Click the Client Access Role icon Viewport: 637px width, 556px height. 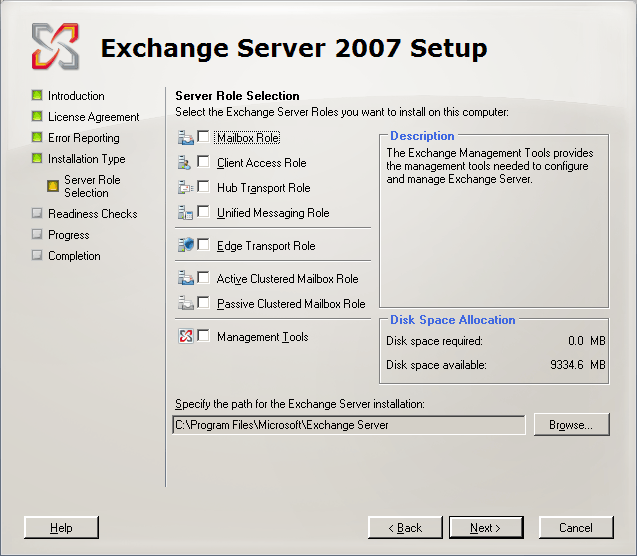184,162
